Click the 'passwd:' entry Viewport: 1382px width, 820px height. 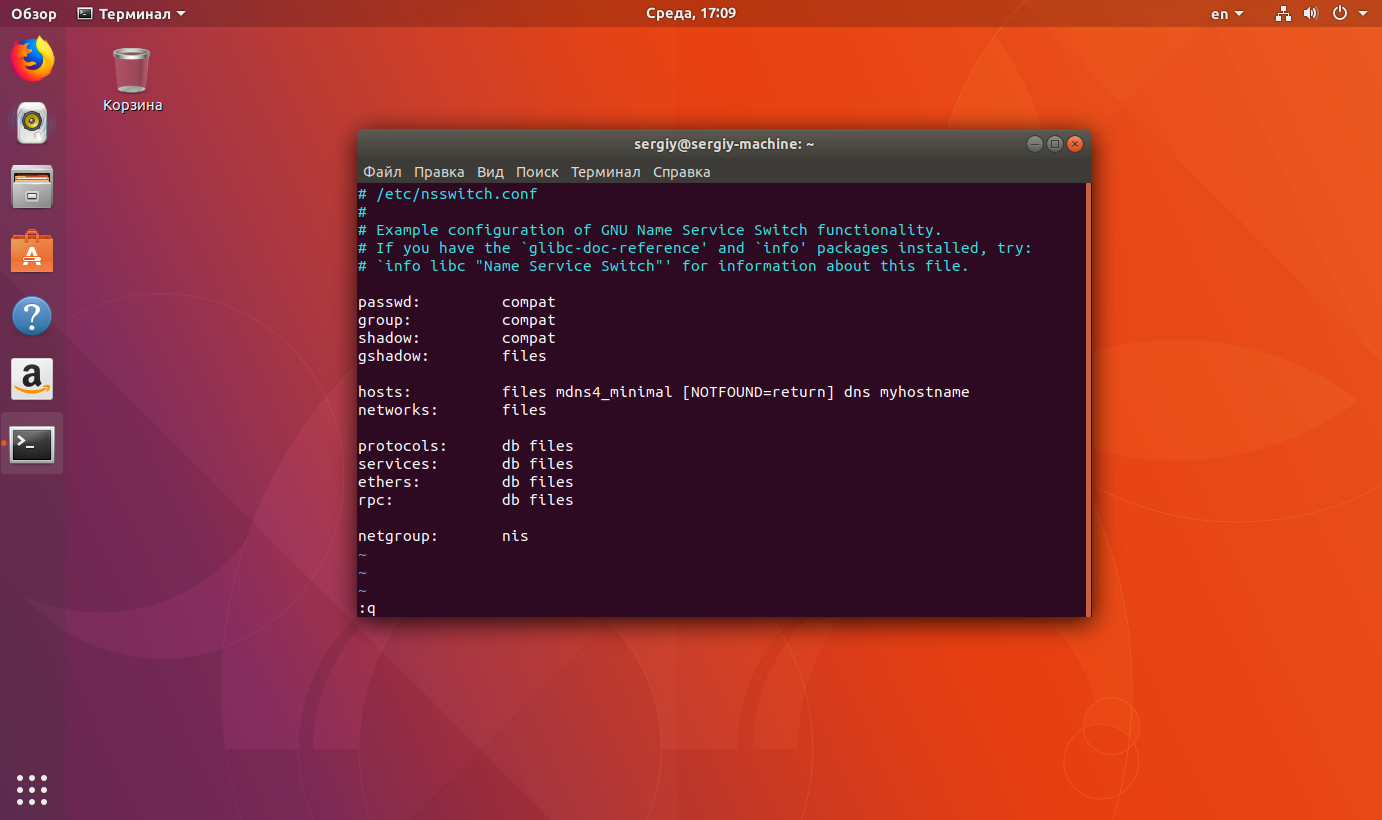coord(389,302)
